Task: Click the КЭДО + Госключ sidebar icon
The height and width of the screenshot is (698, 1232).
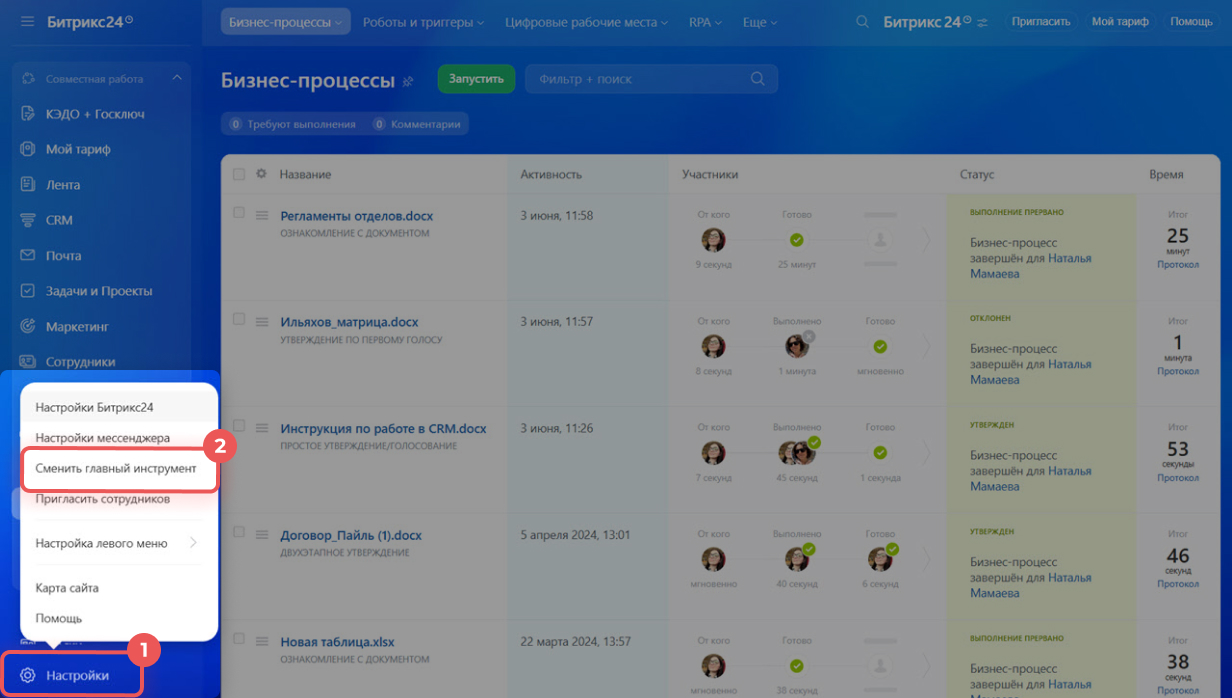Action: coord(28,114)
